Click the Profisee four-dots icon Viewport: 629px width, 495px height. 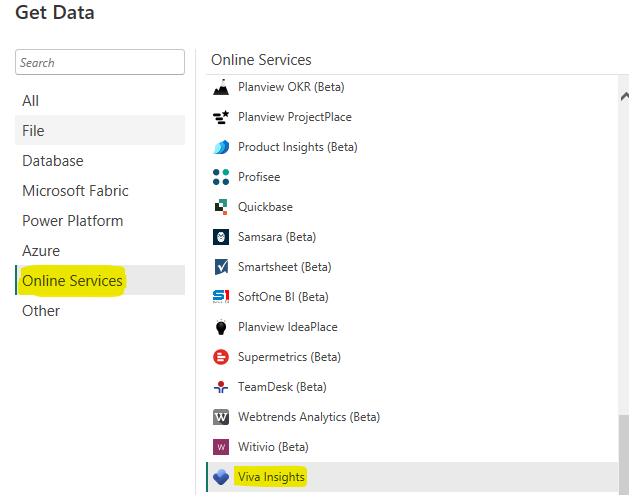click(221, 177)
